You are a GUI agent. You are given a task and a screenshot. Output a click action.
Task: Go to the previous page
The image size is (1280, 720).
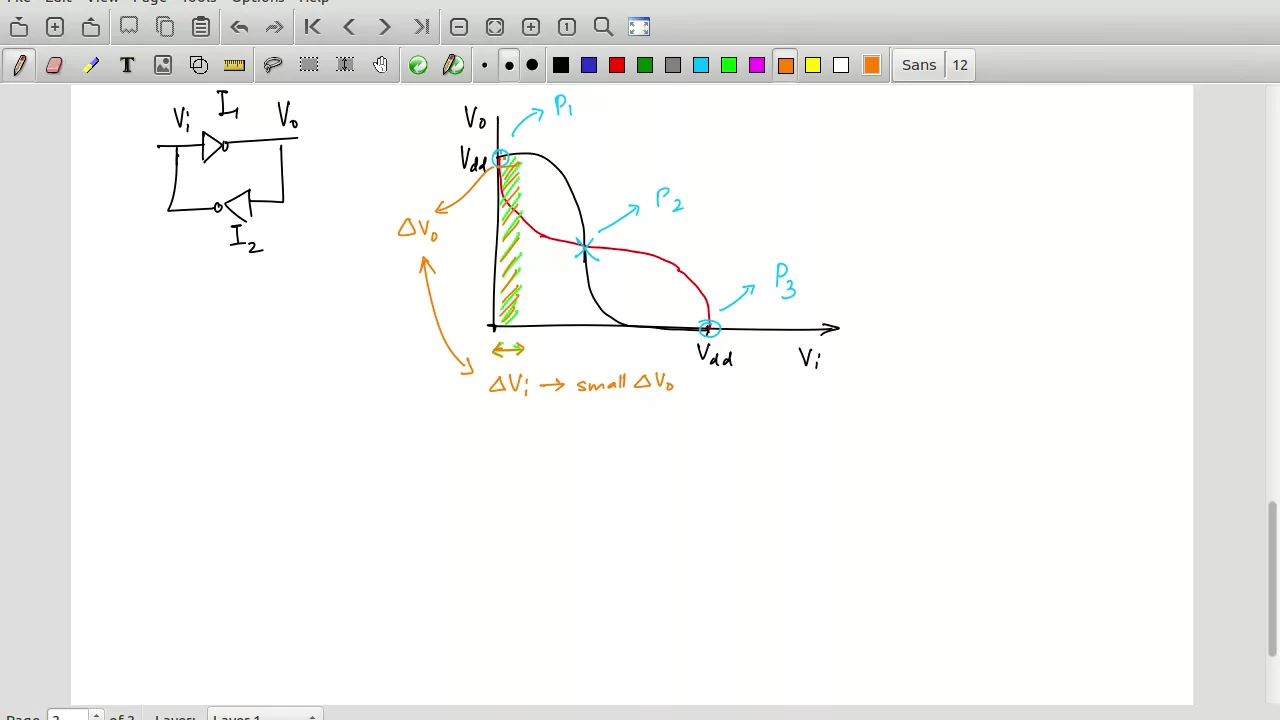(x=349, y=27)
